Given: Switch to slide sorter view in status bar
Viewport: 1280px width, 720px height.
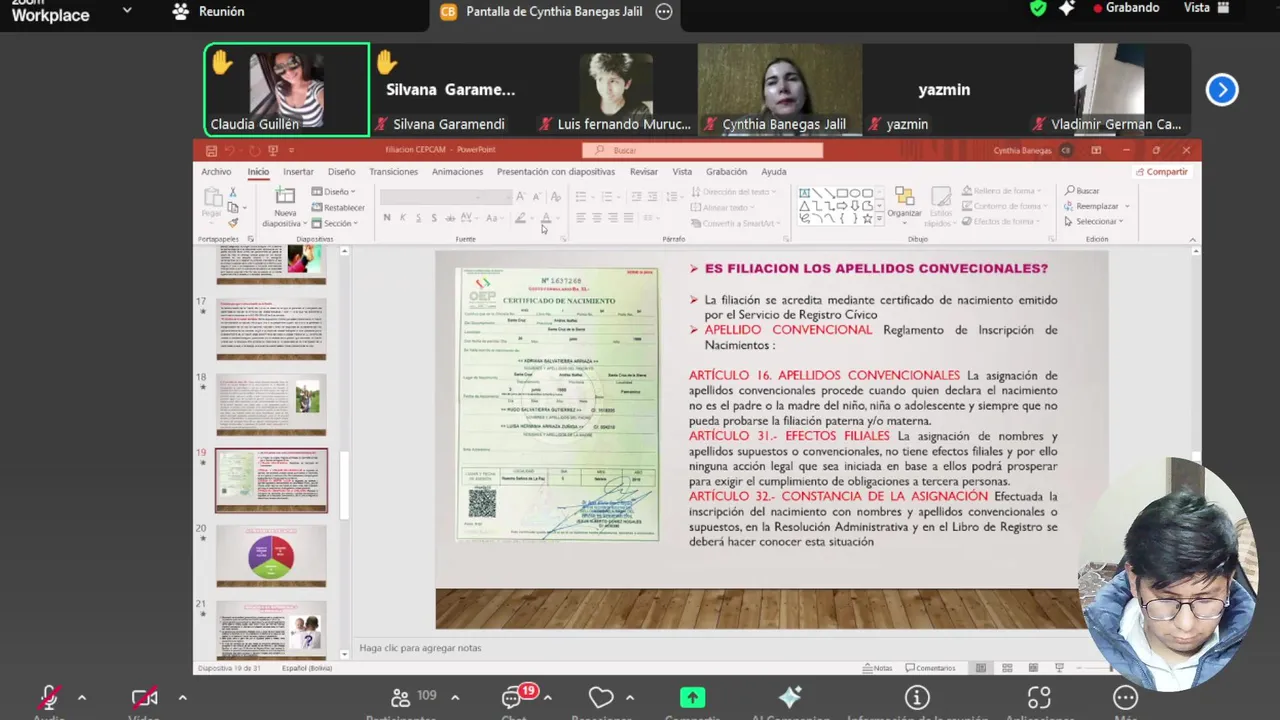Looking at the screenshot, I should (x=1007, y=668).
